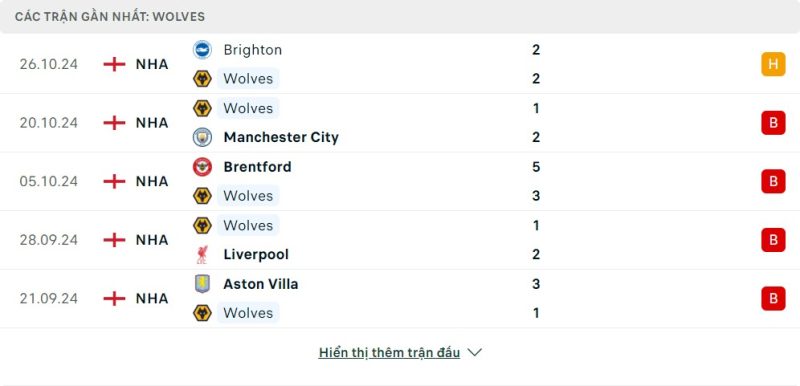Click the NHA league label for 20.10.24
This screenshot has width=800, height=386.
coord(152,123)
